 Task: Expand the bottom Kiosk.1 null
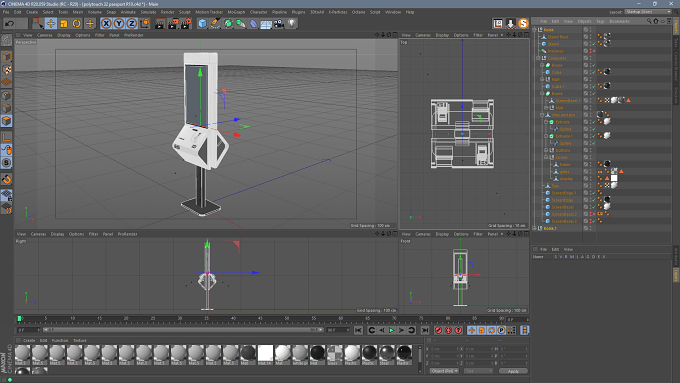535,228
